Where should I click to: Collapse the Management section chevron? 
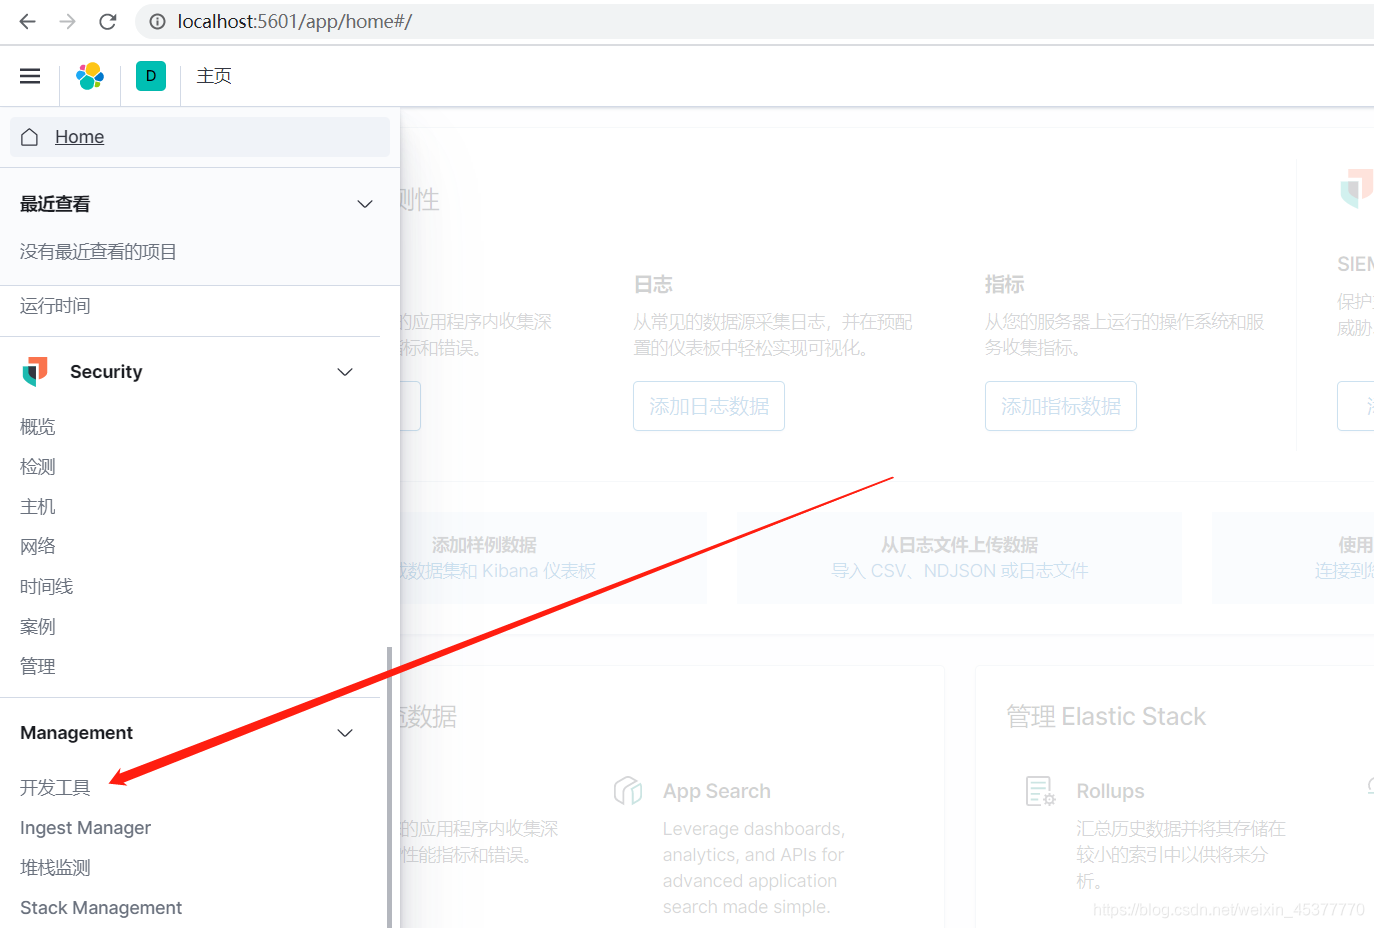(x=345, y=733)
